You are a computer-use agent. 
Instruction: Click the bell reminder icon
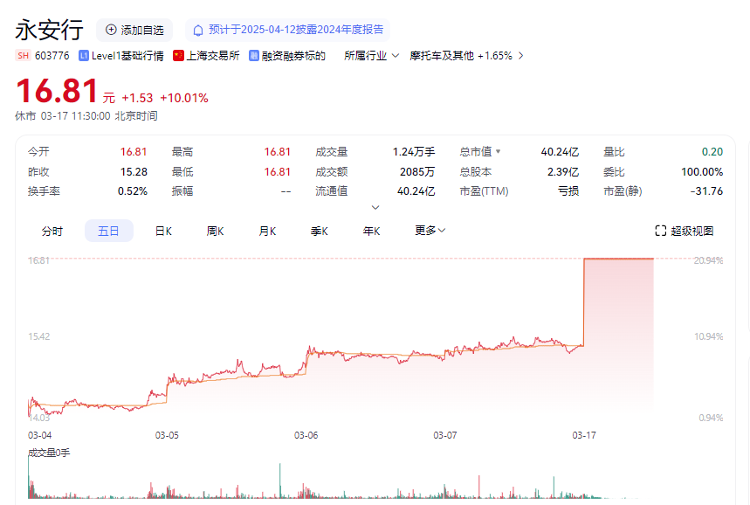pyautogui.click(x=198, y=30)
